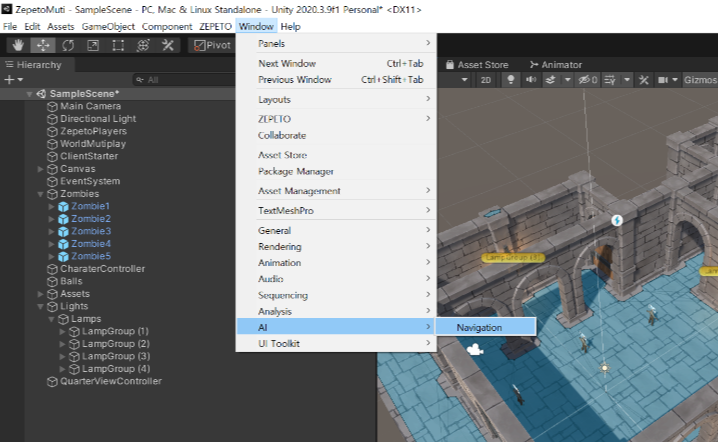
Task: Select the combined Transform tool
Action: coord(143,45)
